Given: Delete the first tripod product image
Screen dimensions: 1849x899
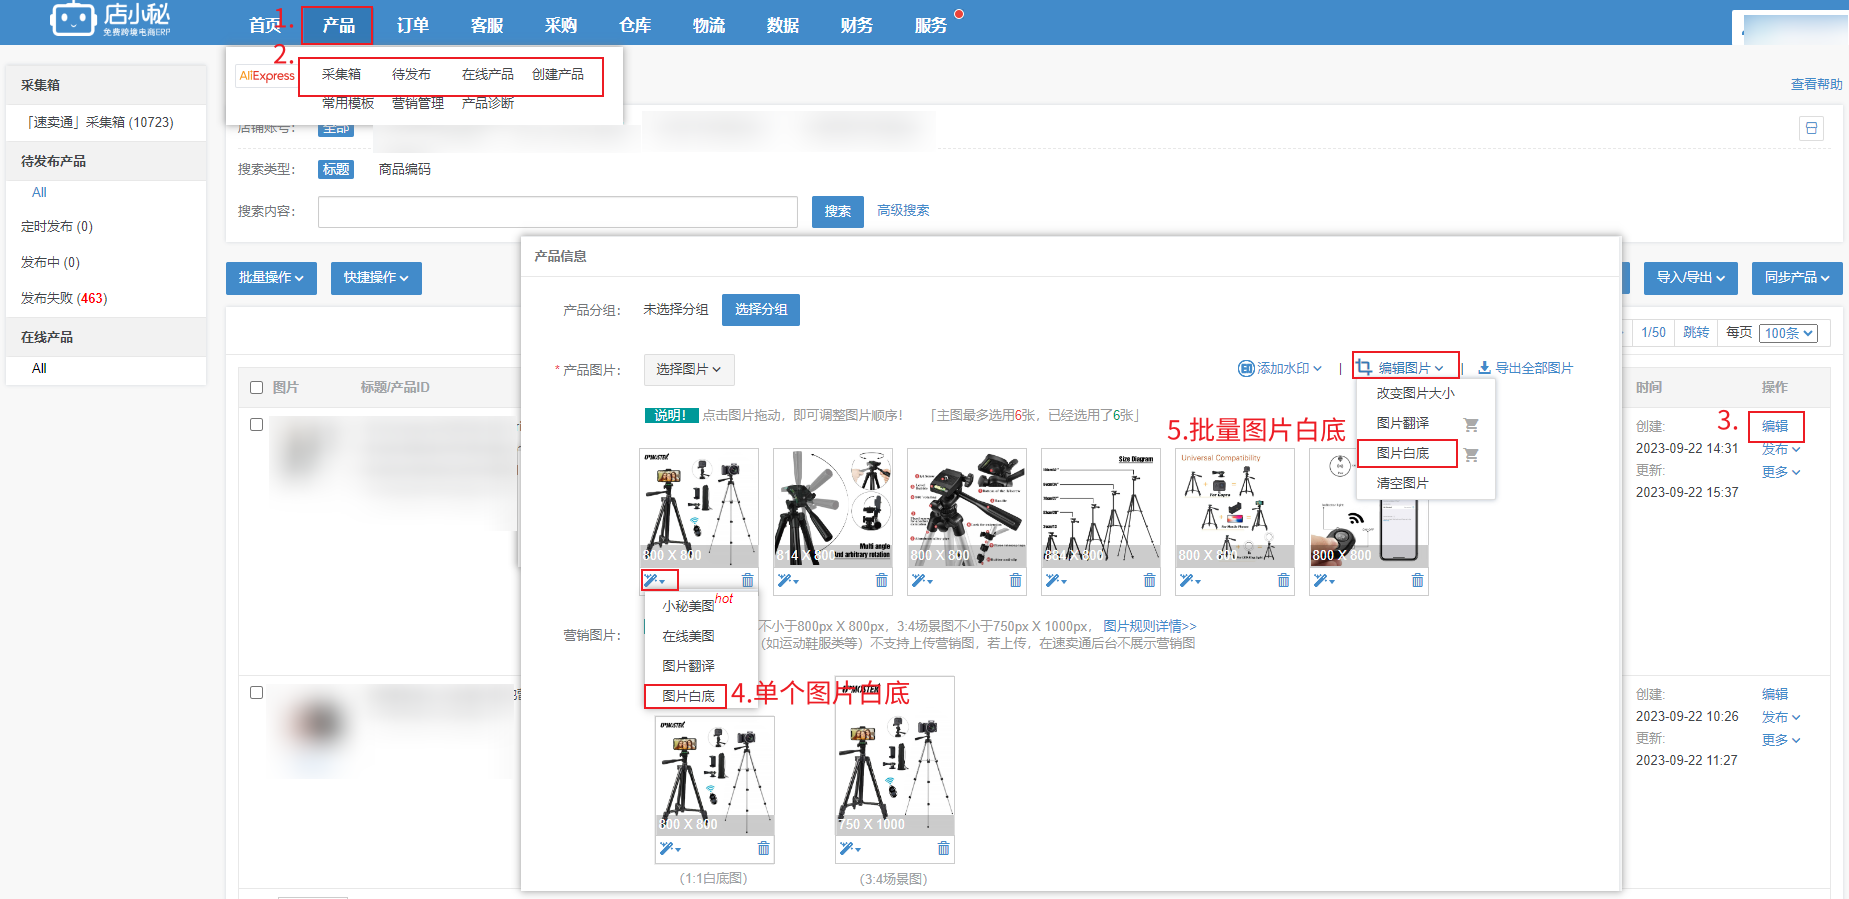Looking at the screenshot, I should [x=747, y=580].
